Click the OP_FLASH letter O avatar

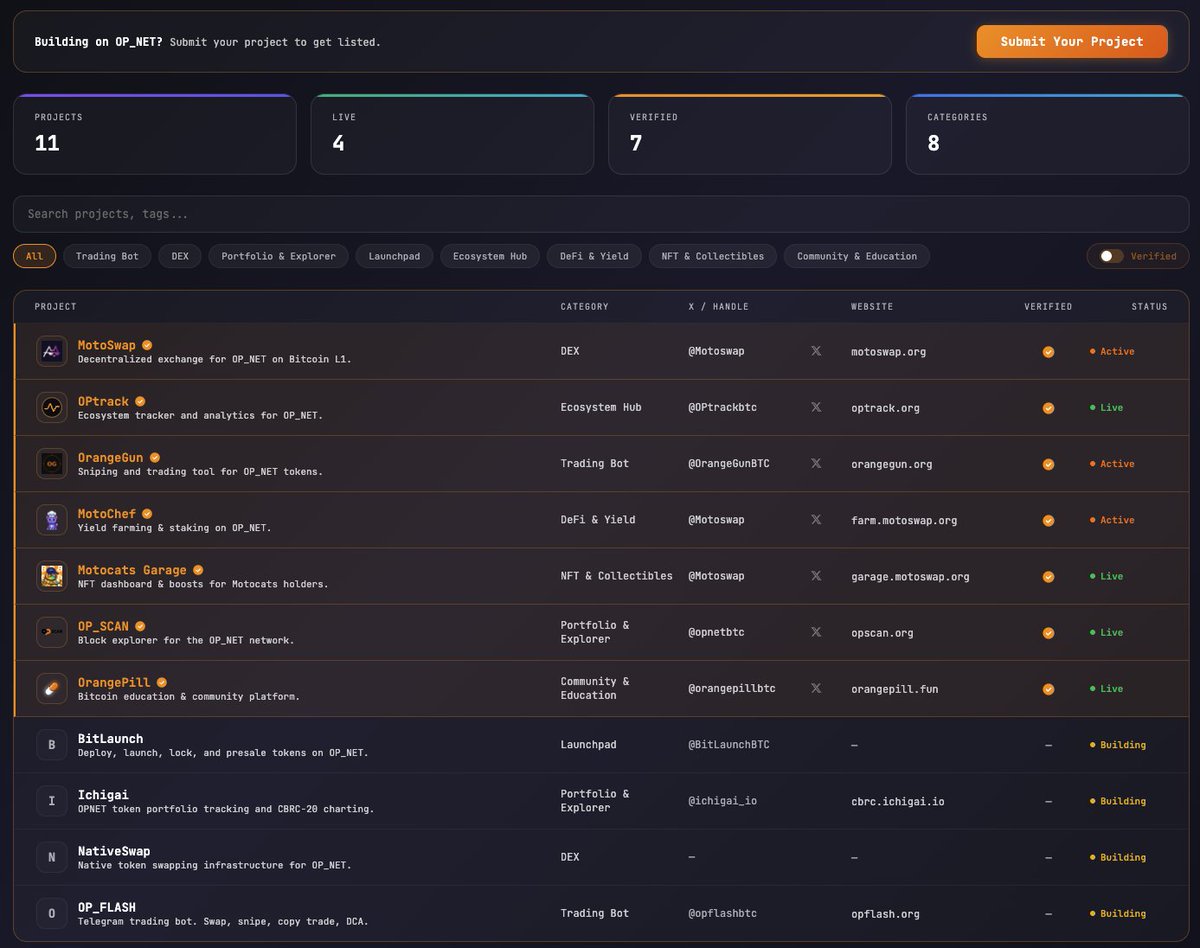[x=52, y=913]
